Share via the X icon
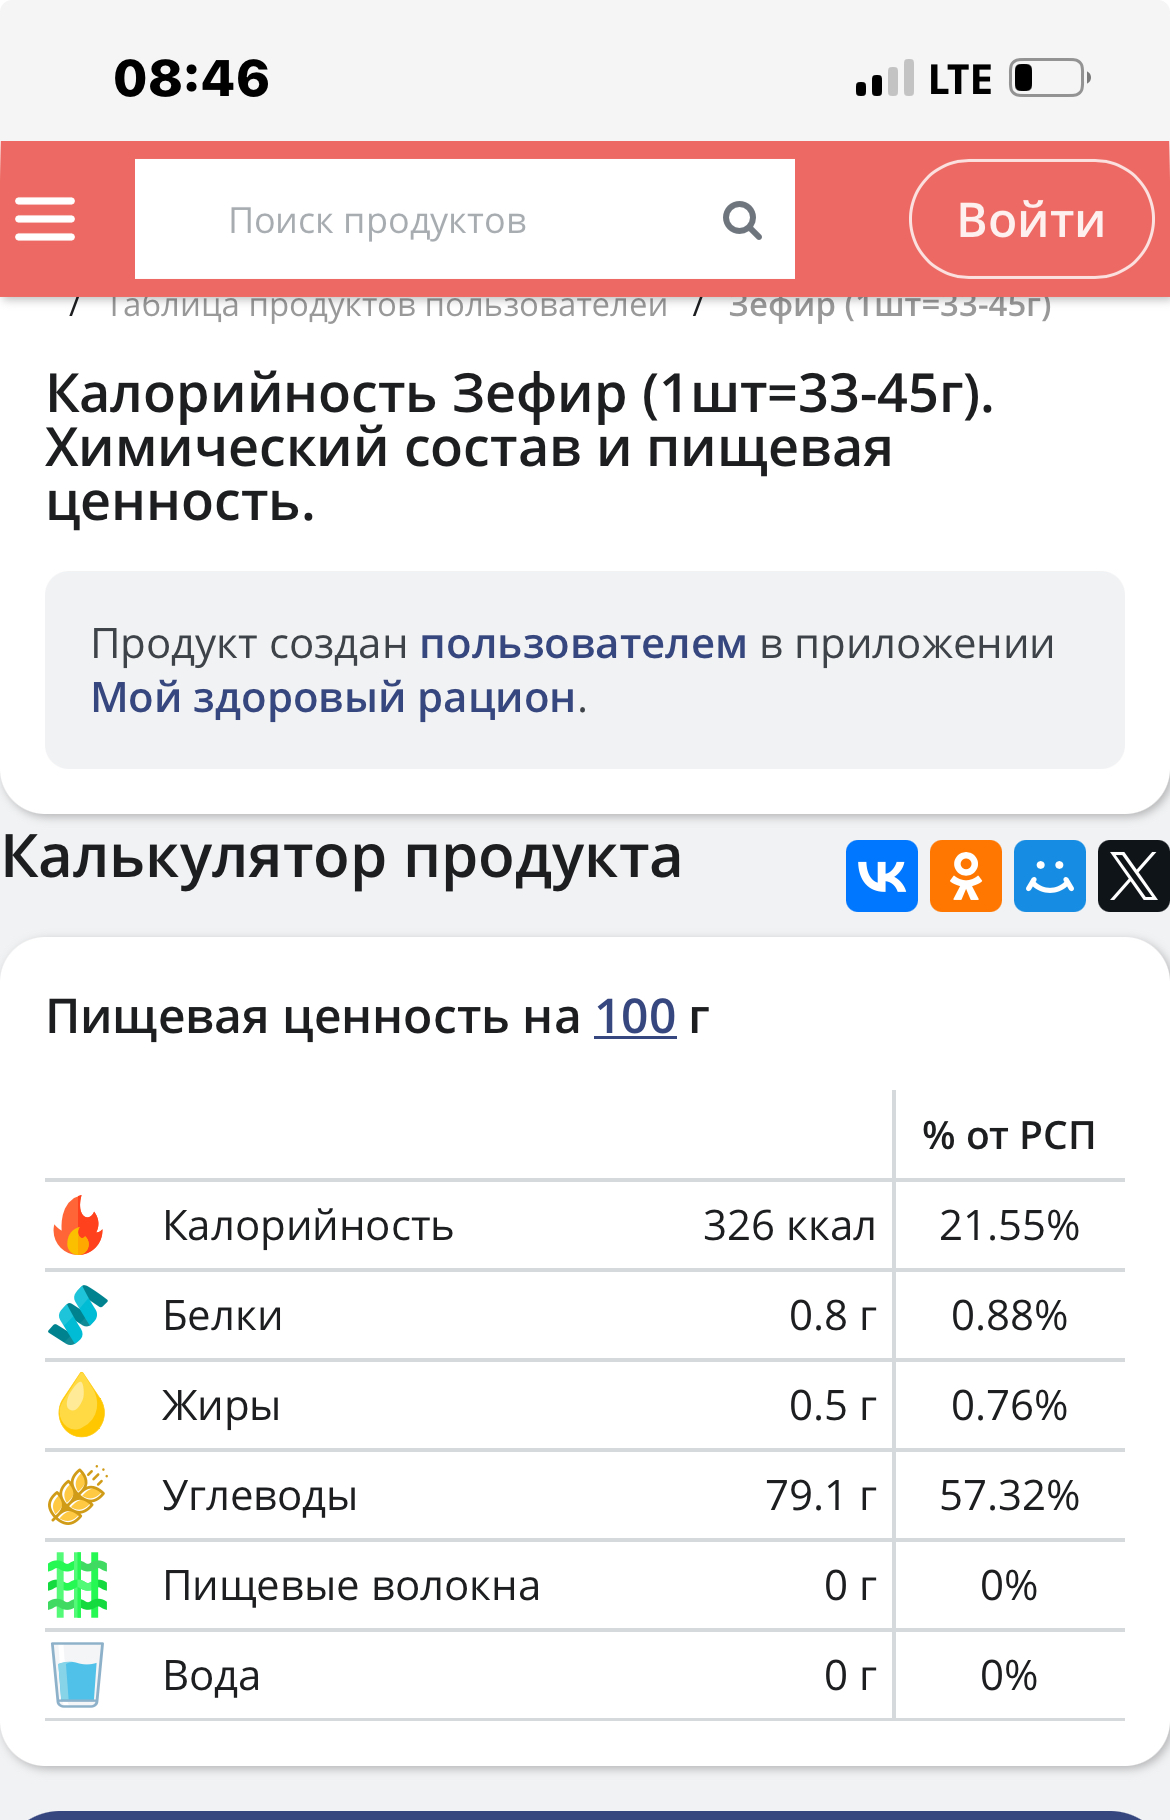 1134,876
